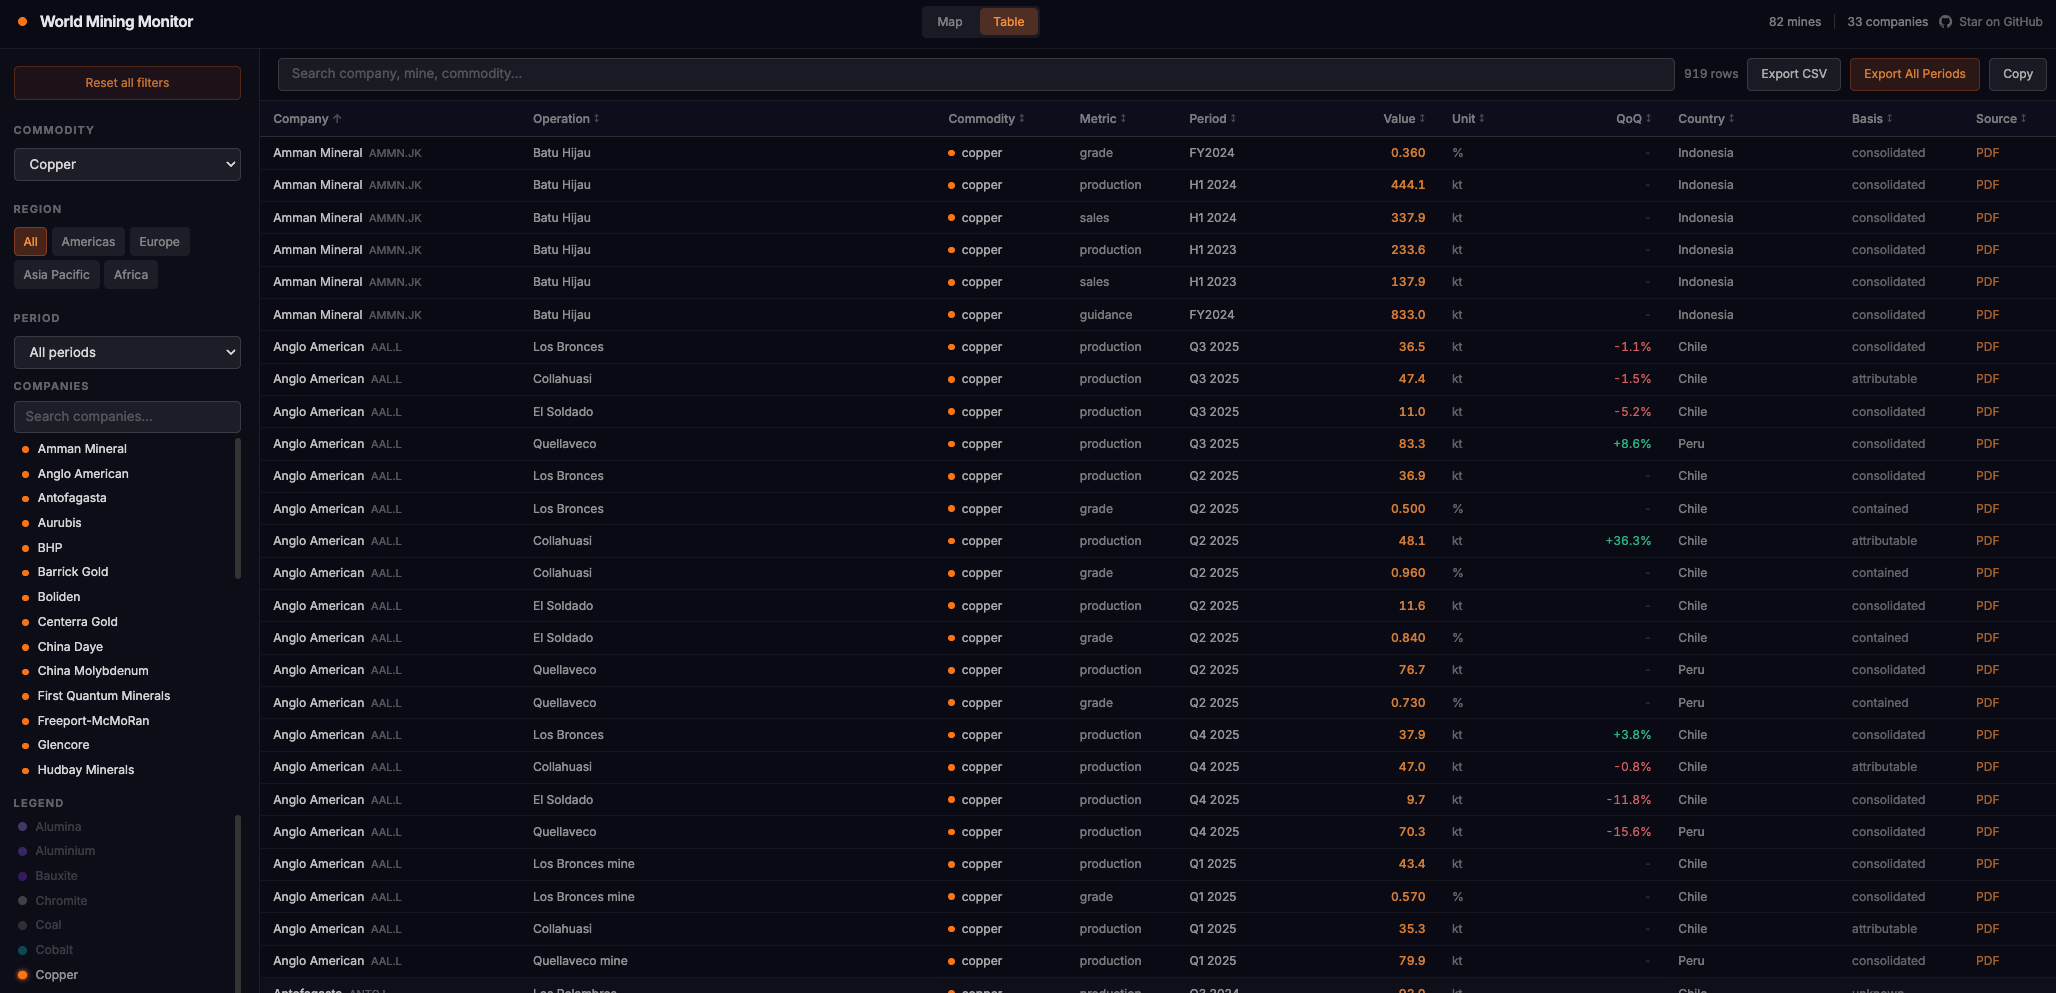Toggle the Africa region filter
2056x993 pixels.
click(131, 274)
